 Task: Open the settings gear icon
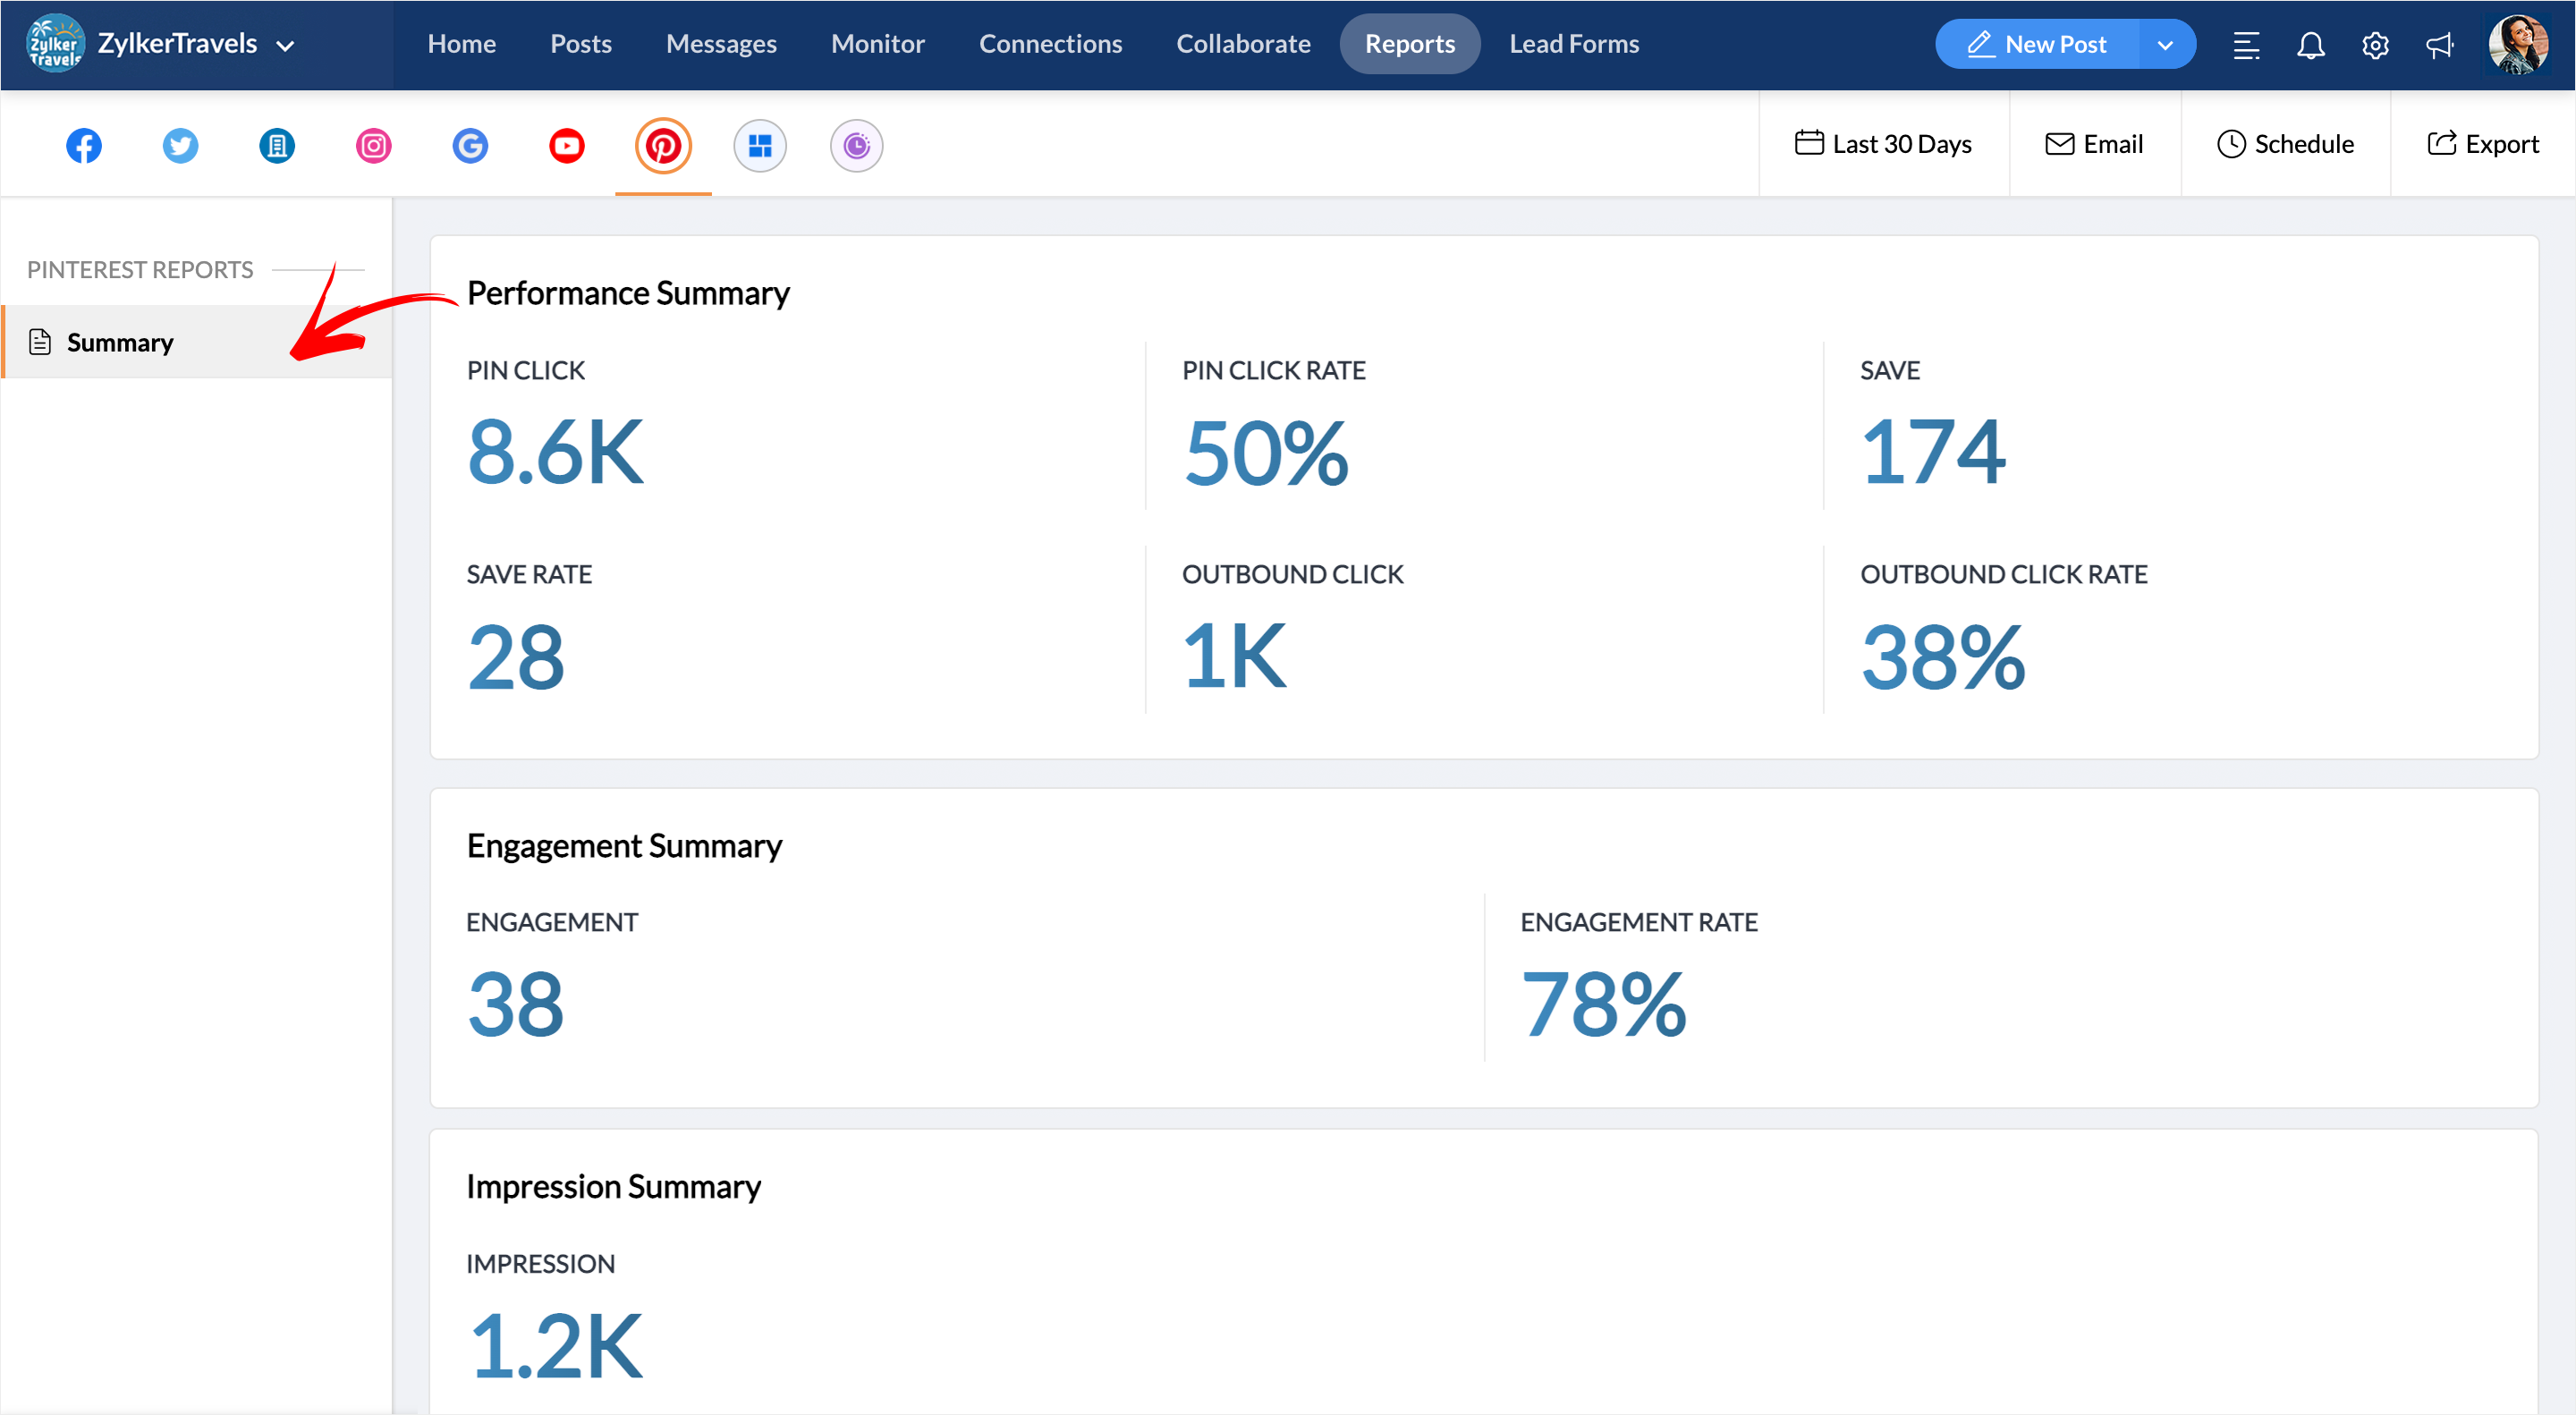coord(2375,45)
